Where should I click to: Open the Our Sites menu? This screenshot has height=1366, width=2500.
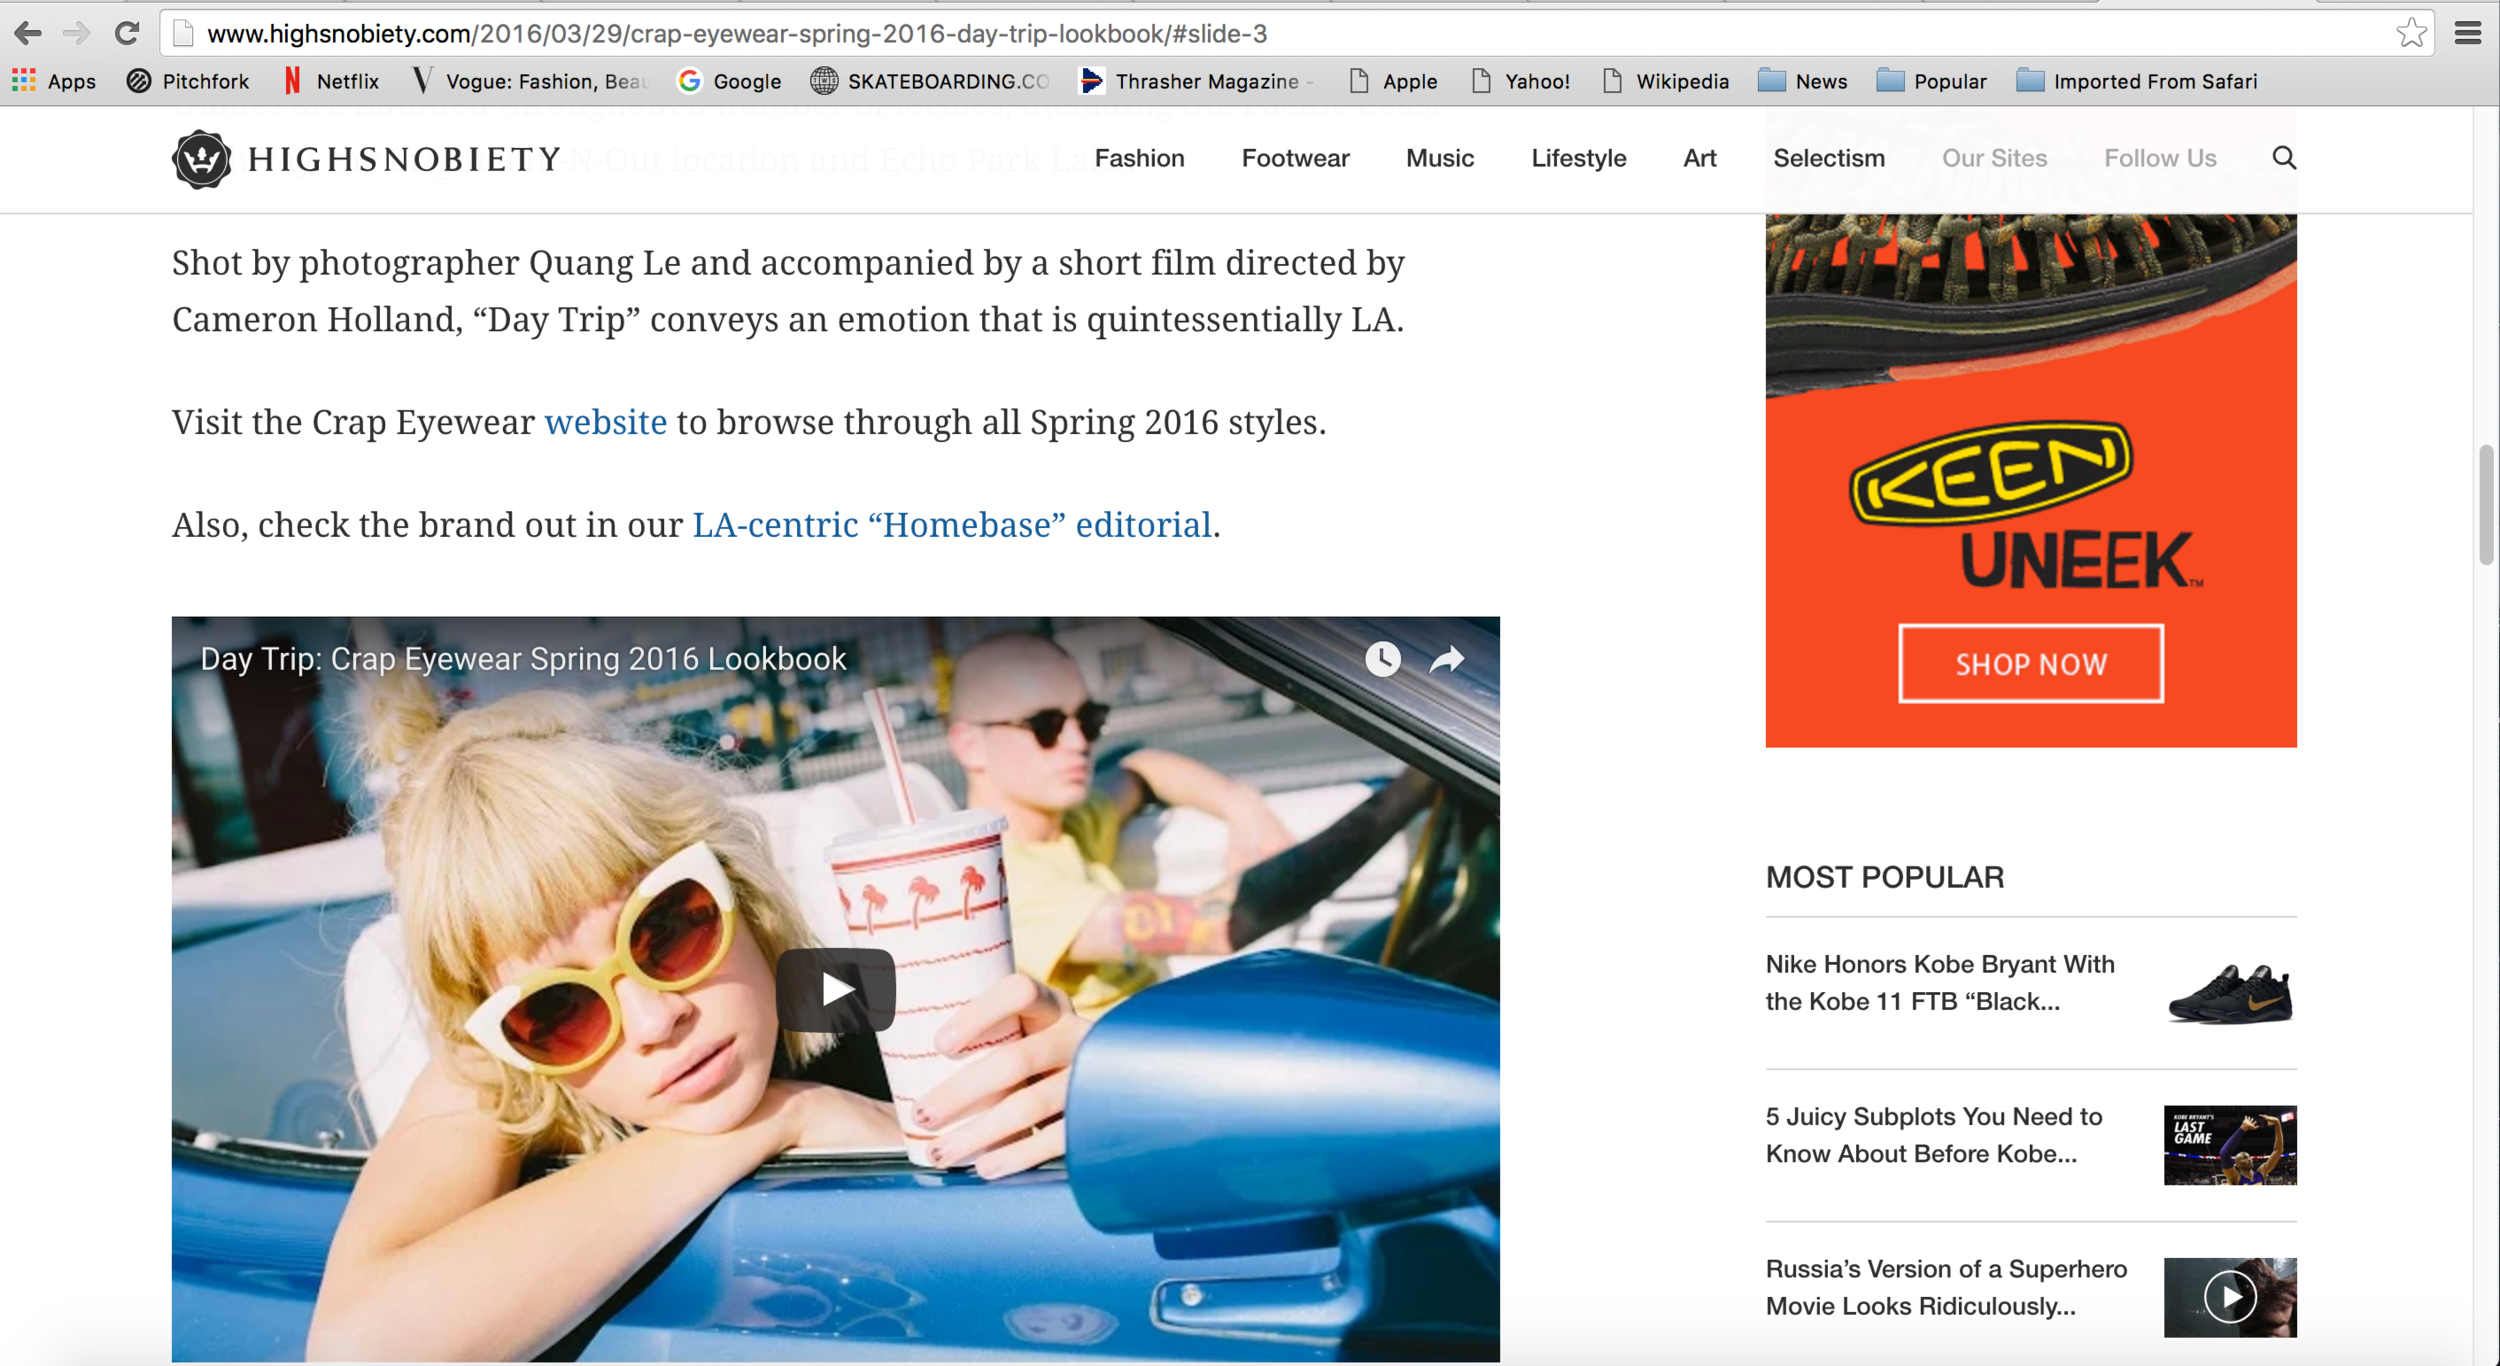coord(1993,158)
